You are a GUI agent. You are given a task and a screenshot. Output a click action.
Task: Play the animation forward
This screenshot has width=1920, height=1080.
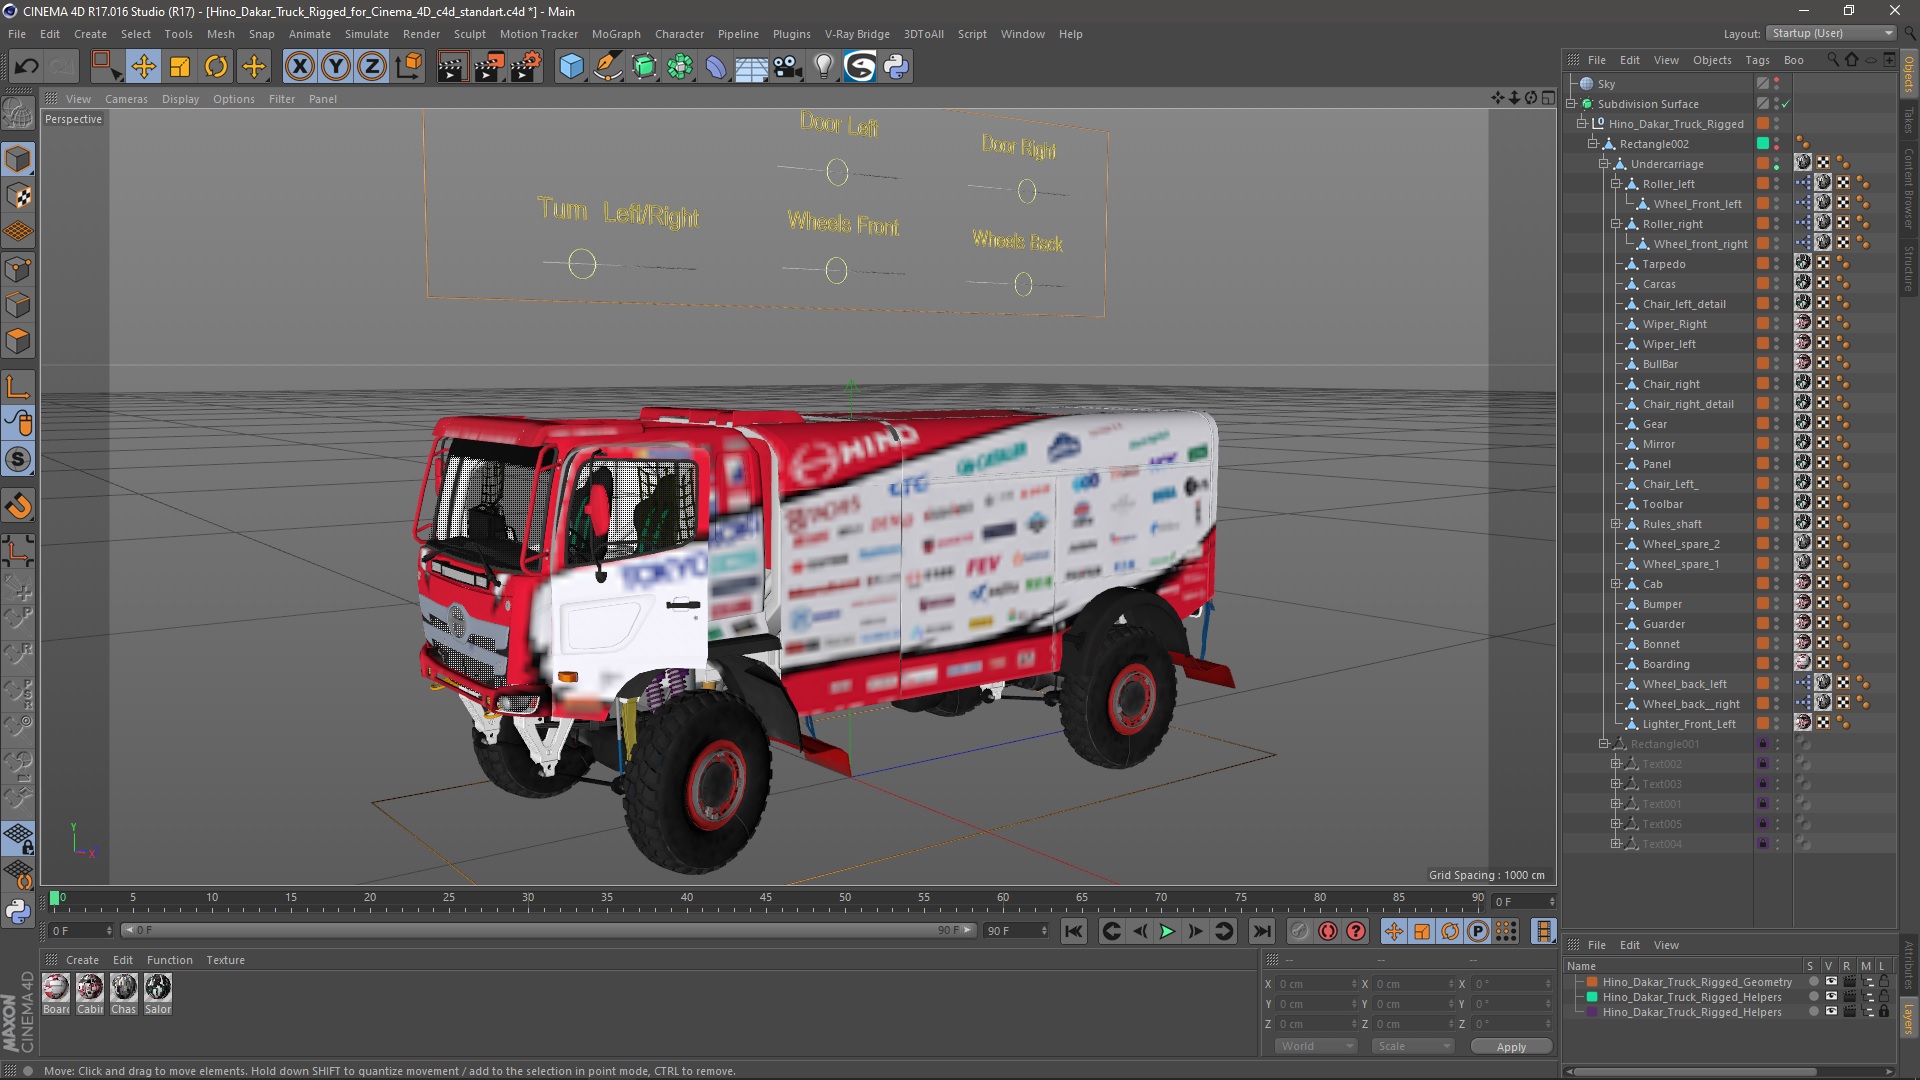(x=1167, y=931)
